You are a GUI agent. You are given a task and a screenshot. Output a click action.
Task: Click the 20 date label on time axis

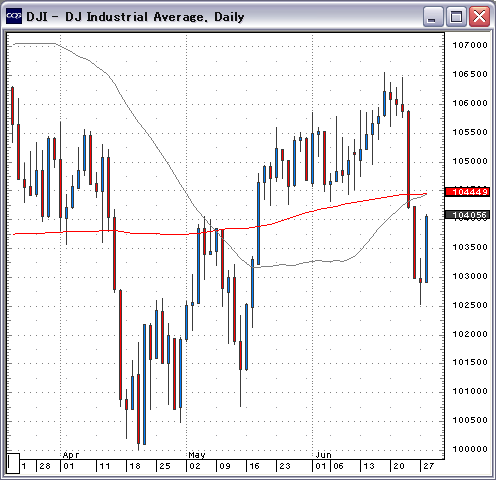399,466
